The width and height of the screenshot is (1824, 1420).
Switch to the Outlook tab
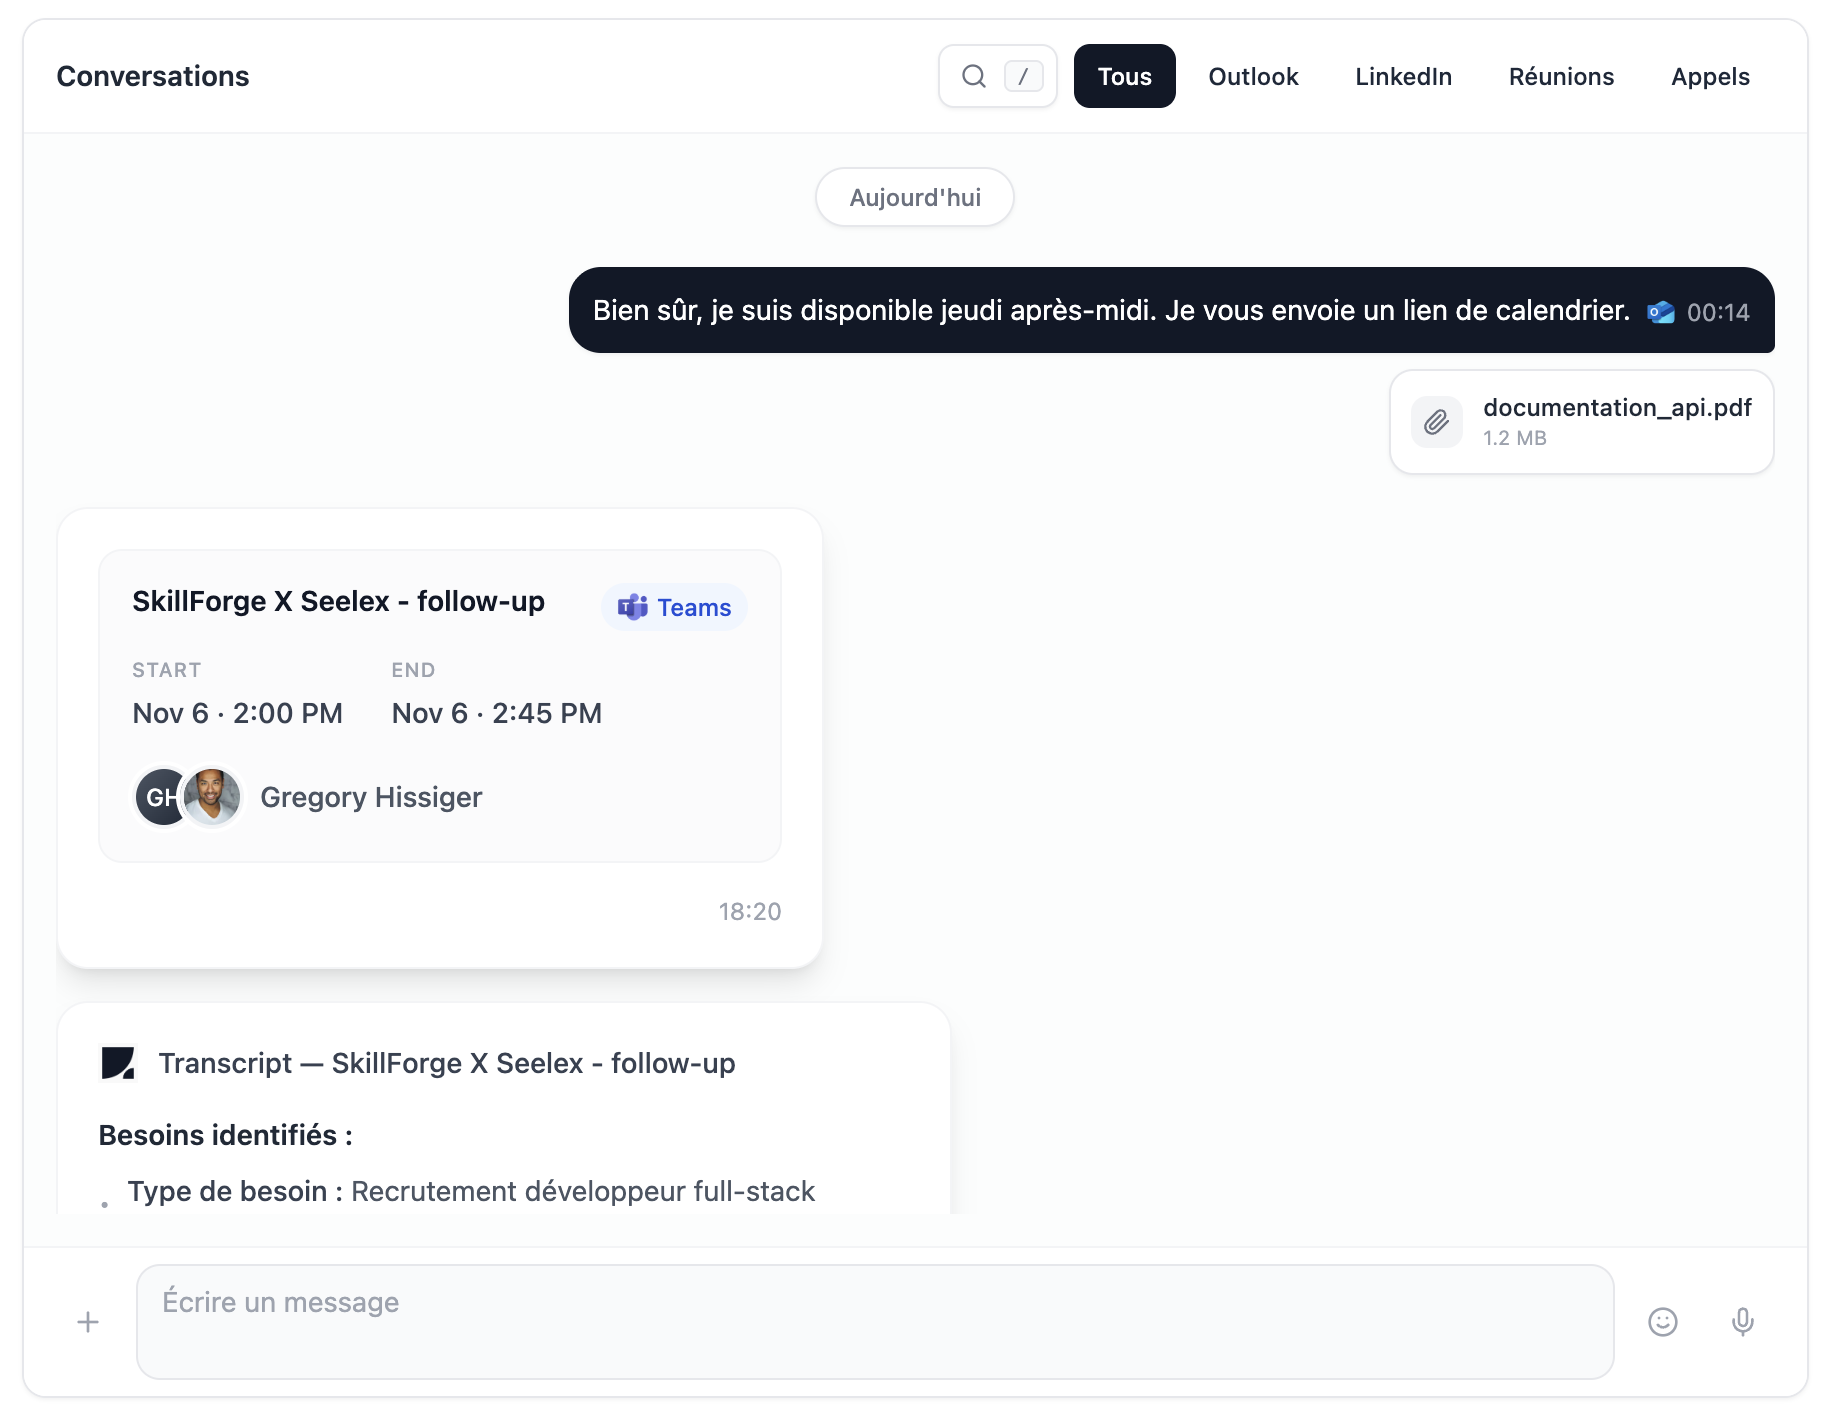1253,76
